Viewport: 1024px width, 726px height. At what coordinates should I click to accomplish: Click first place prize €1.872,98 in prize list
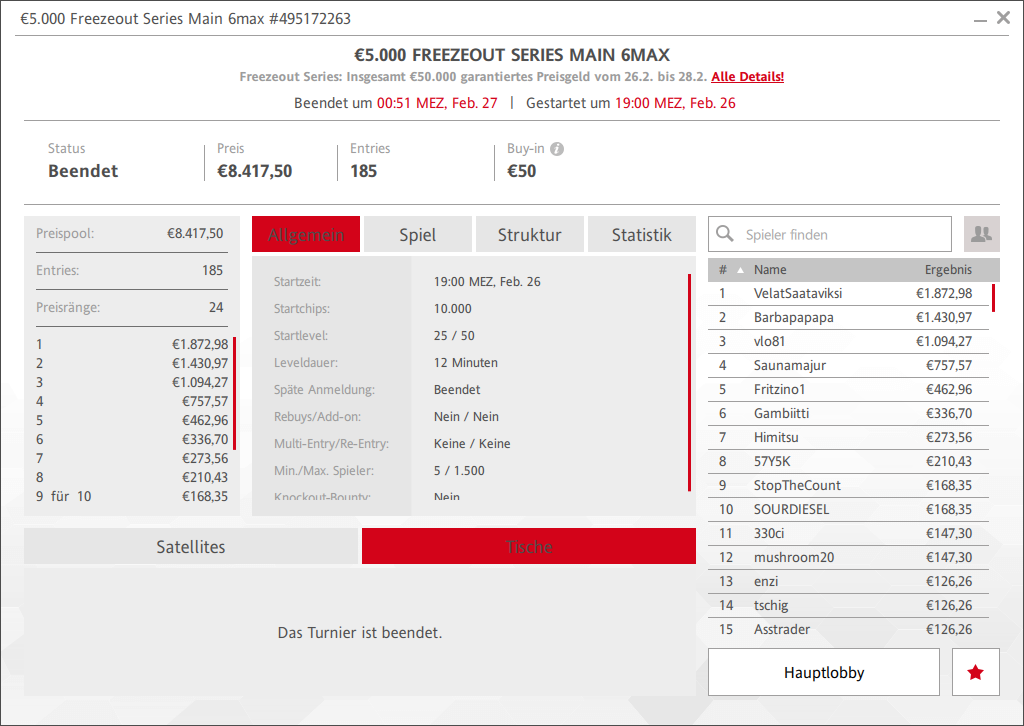point(200,344)
